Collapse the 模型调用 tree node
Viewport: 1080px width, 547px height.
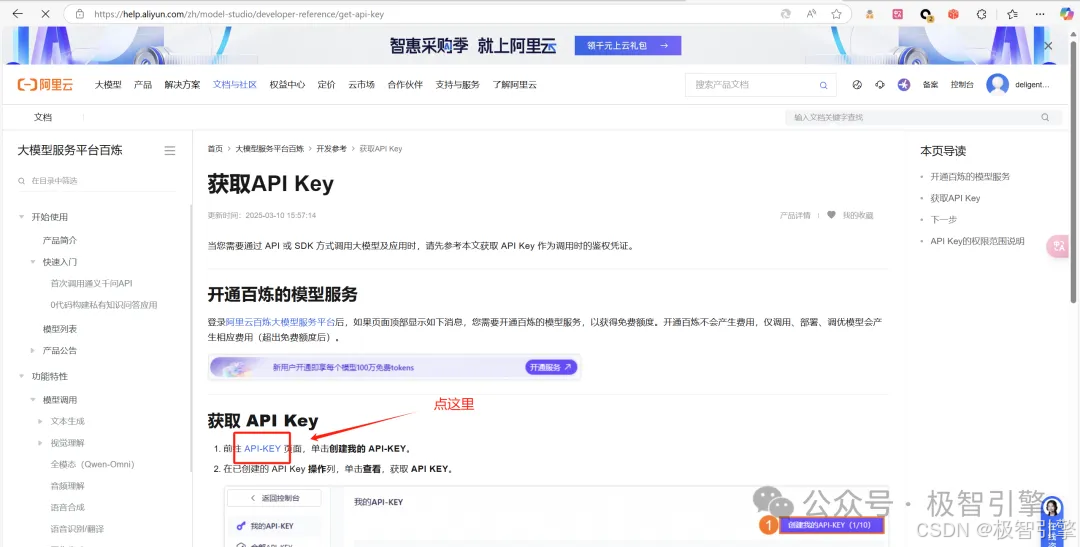click(x=33, y=400)
